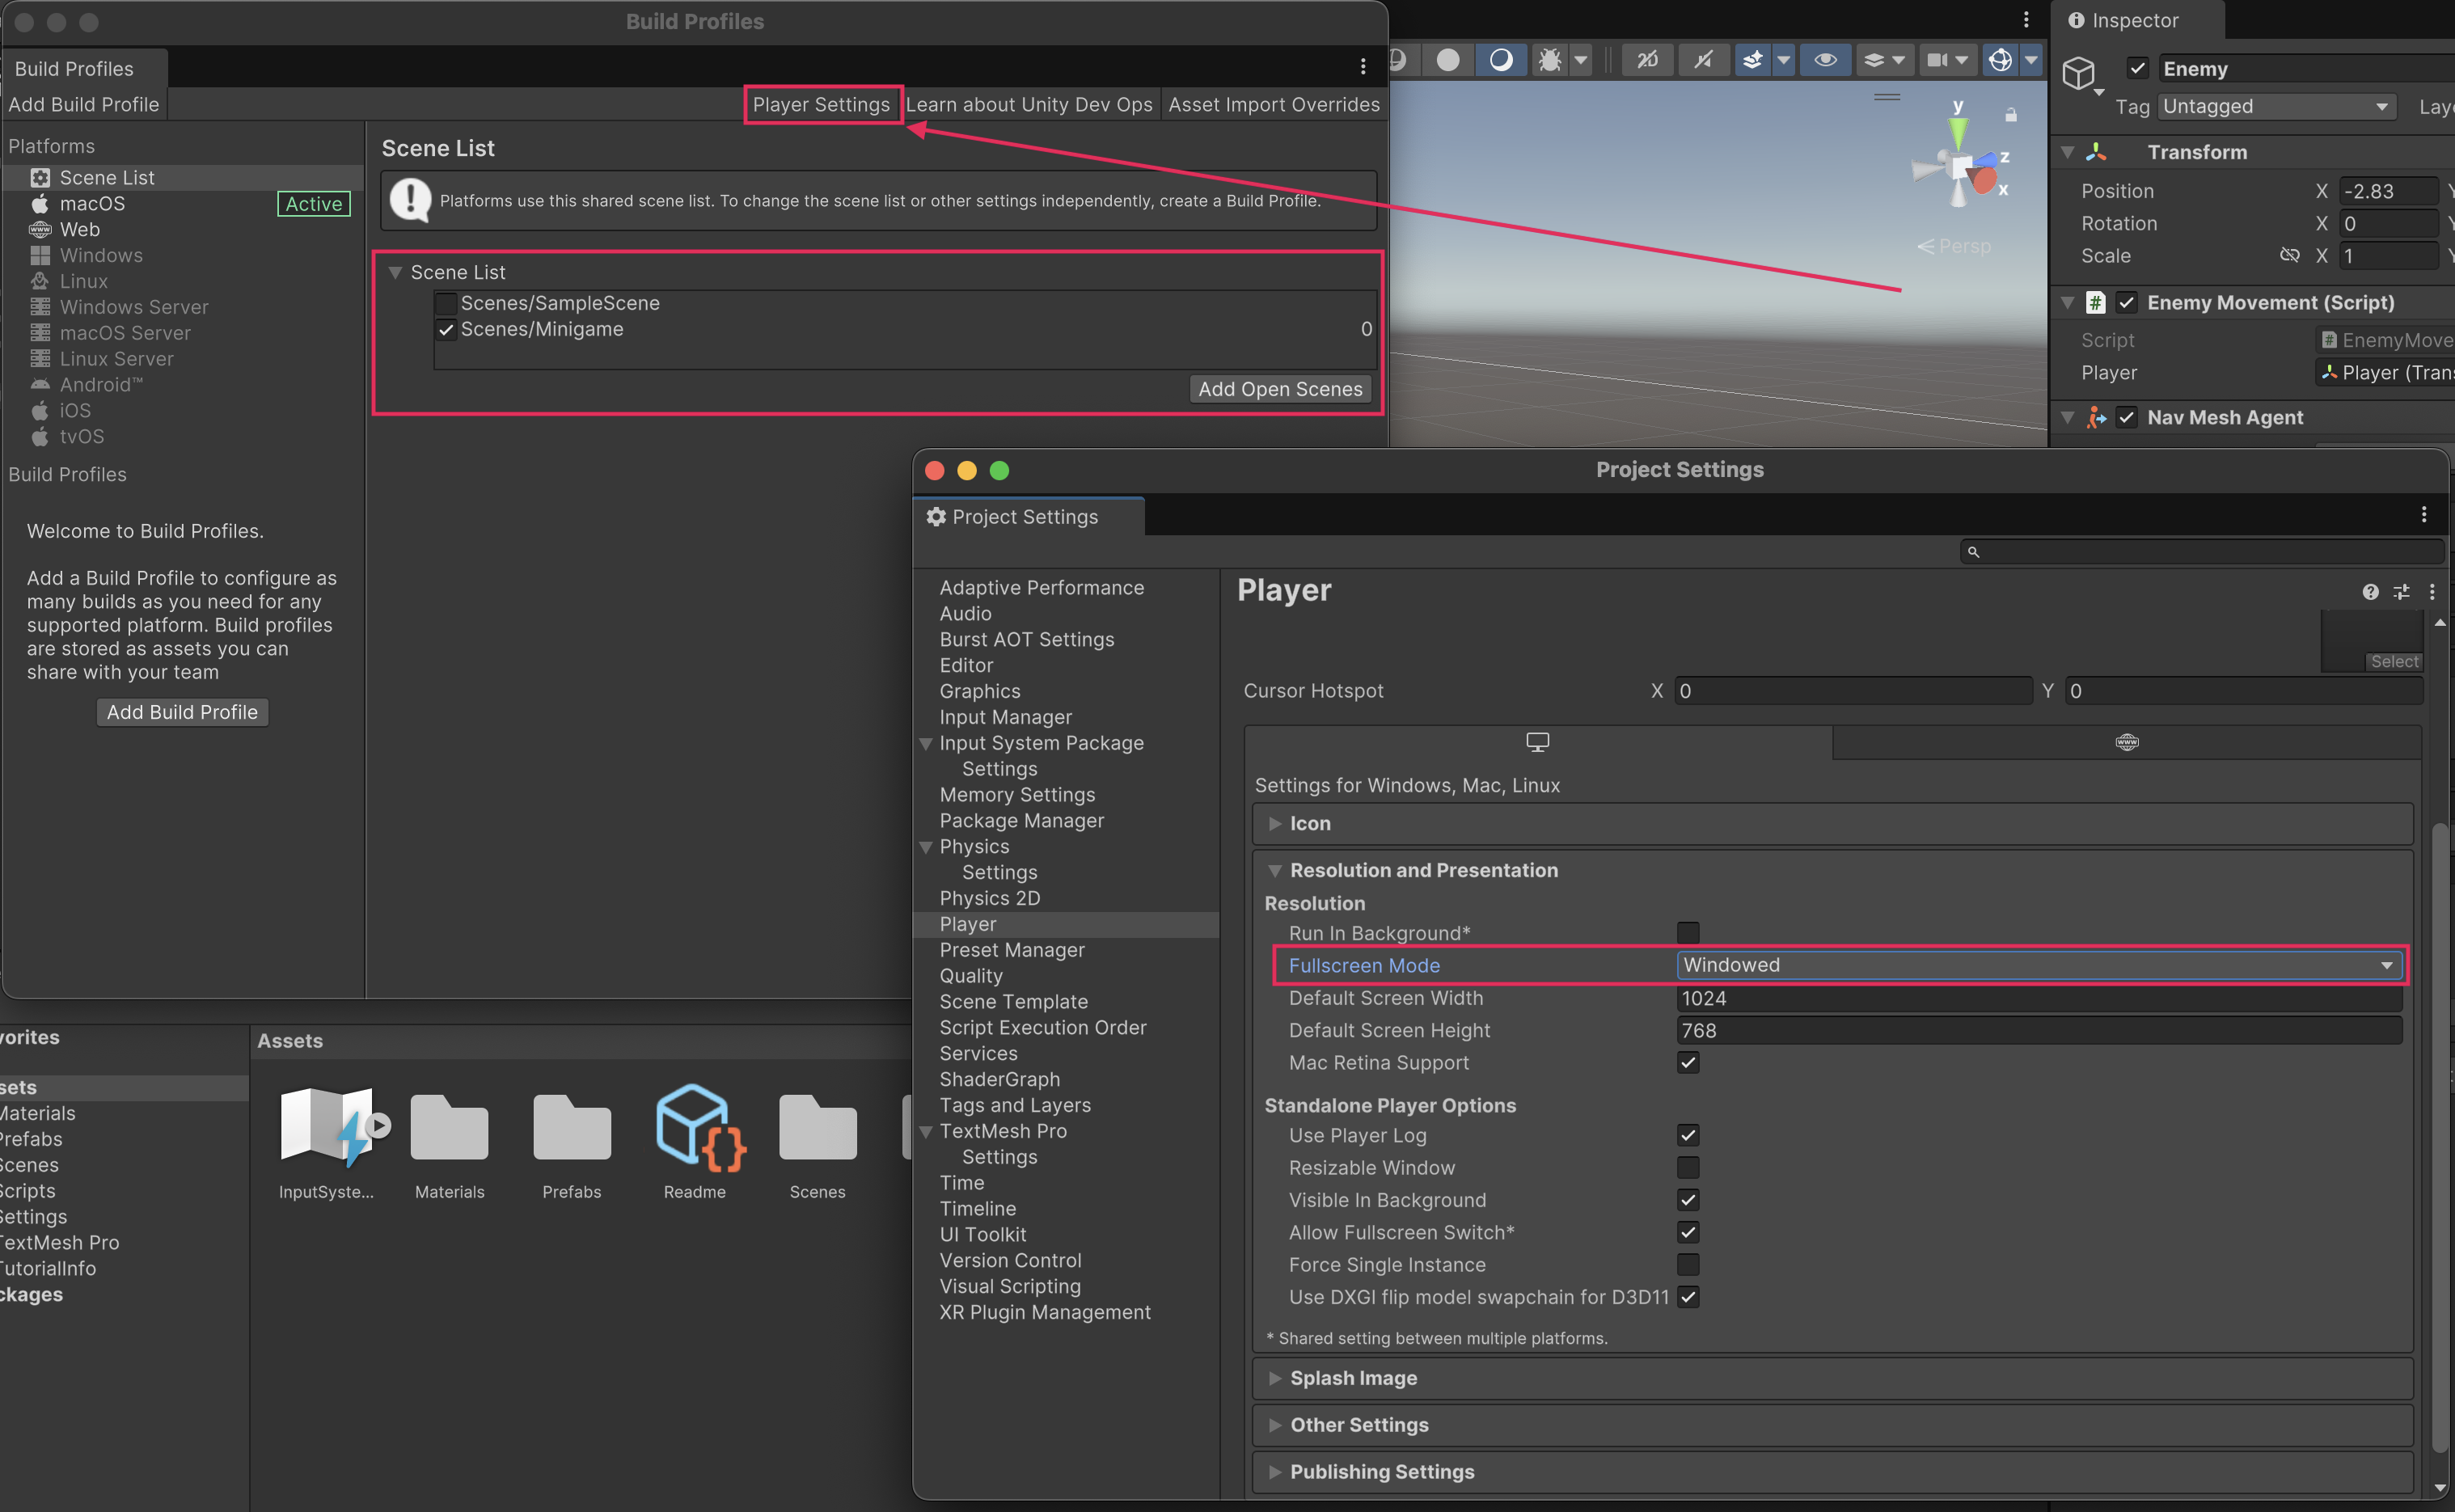Click the Player Settings button

coord(821,105)
